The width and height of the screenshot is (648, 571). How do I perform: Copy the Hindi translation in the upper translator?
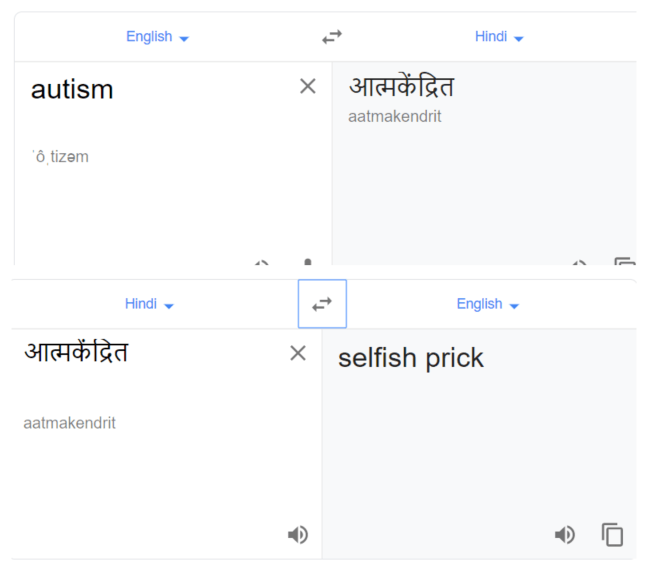[x=625, y=261]
